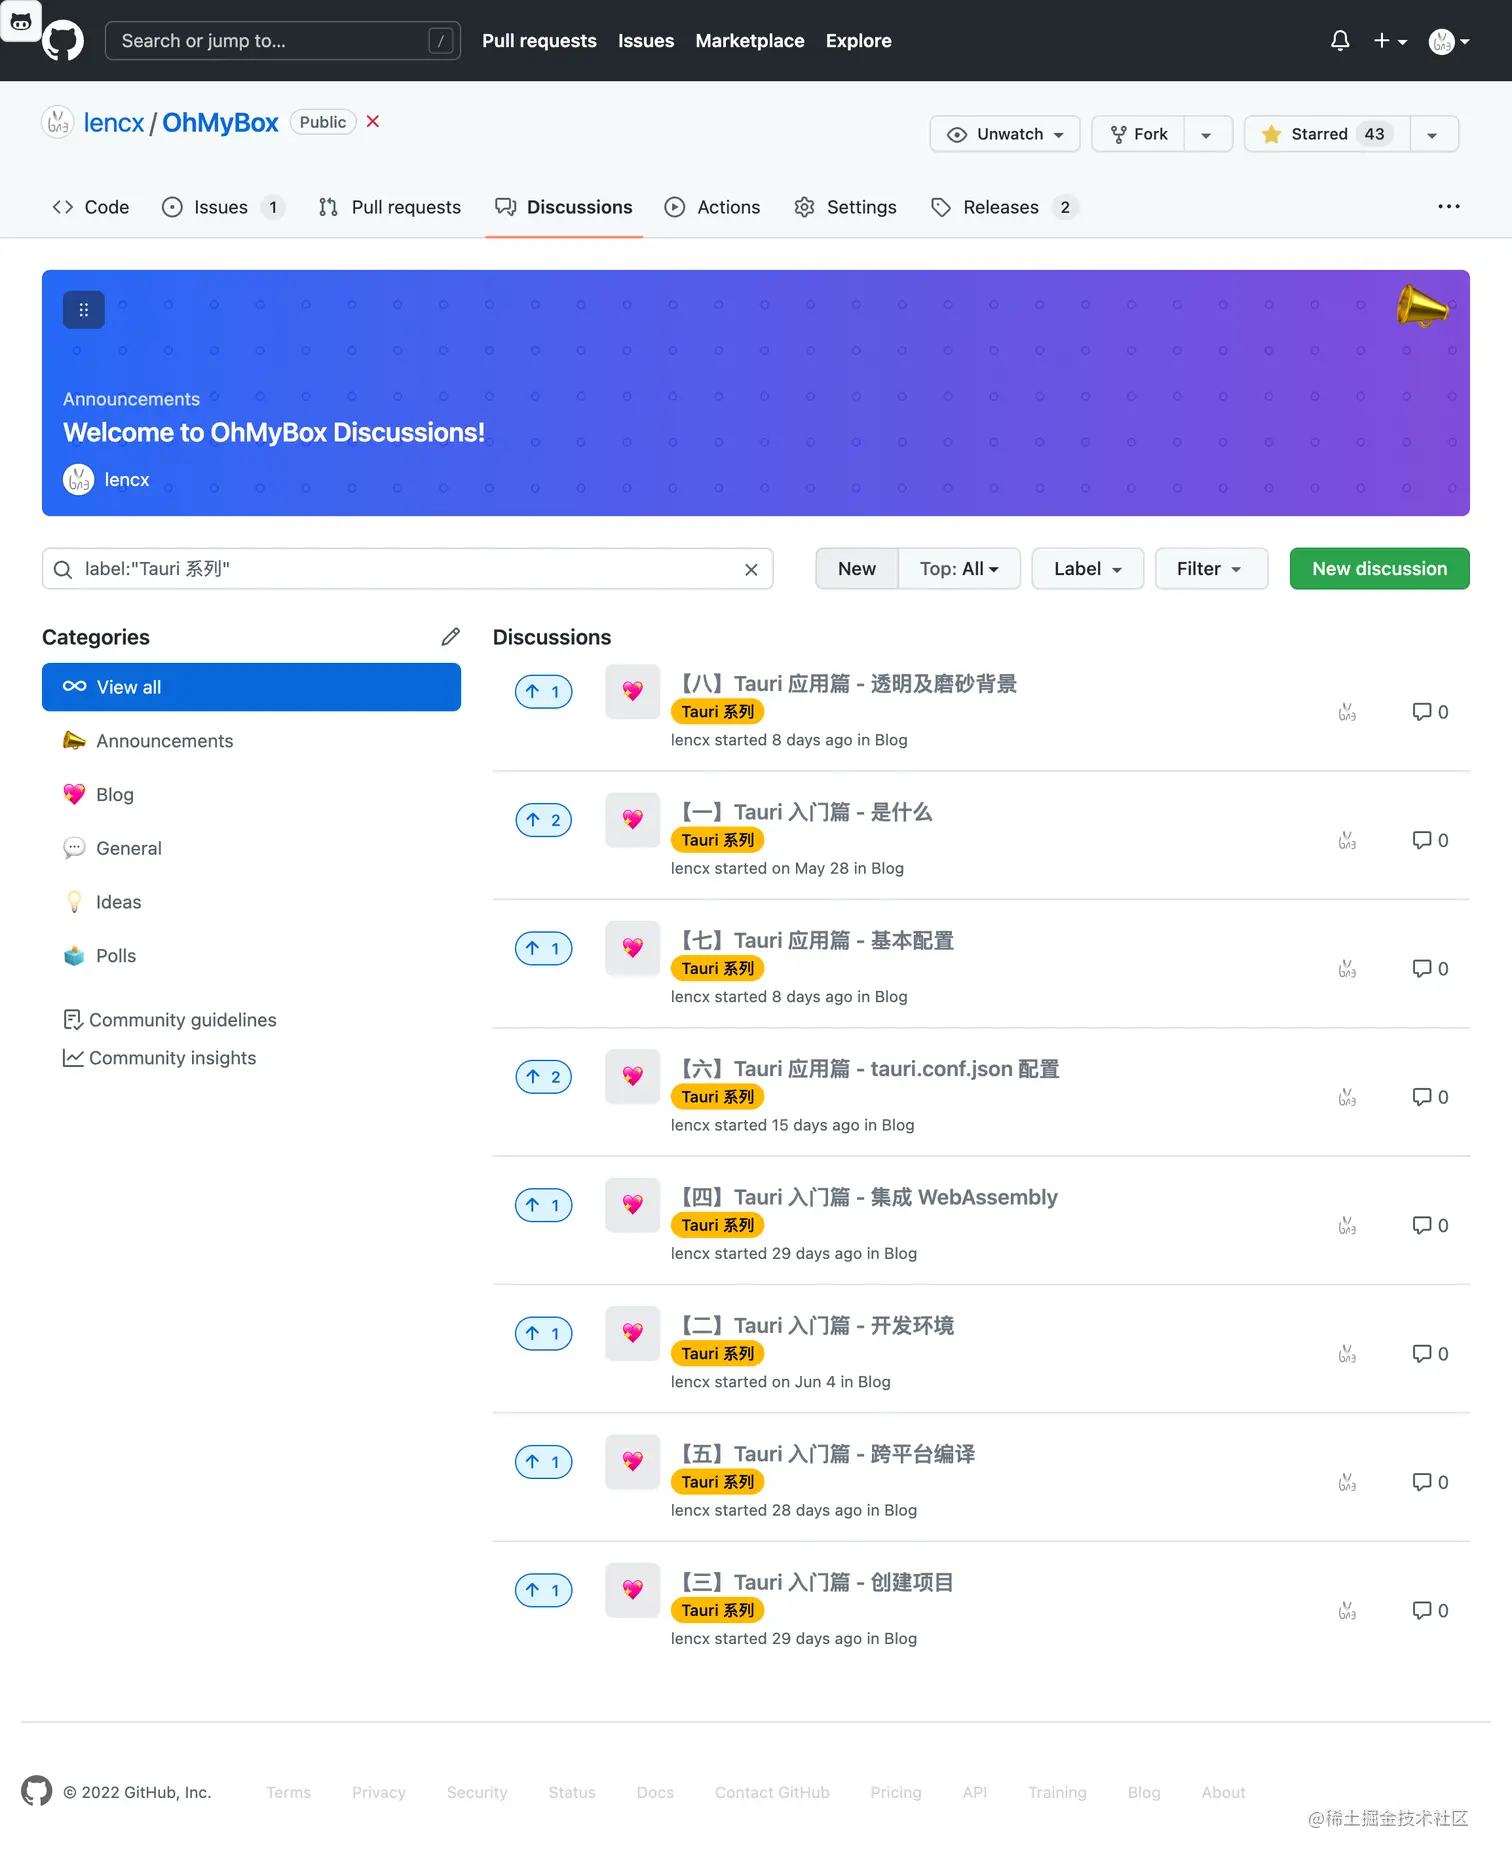The height and width of the screenshot is (1872, 1512).
Task: Upvote 【四】 集成 WebAssembly discussion
Action: 544,1205
